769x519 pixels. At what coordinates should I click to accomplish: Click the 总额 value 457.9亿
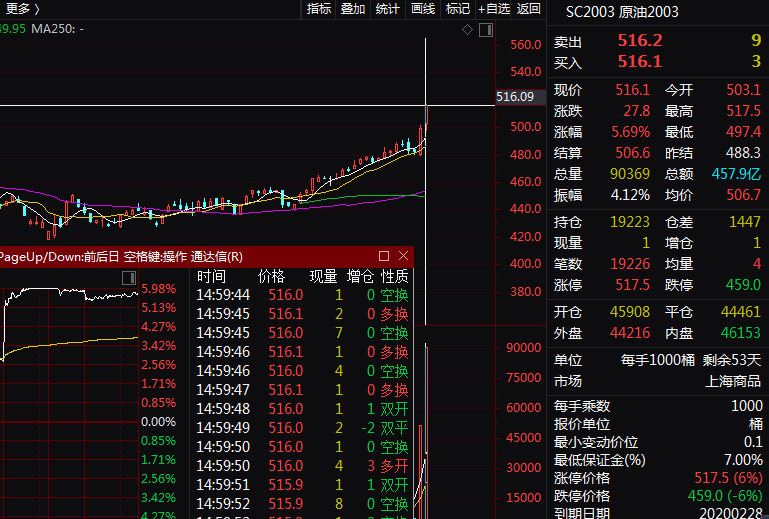(x=736, y=174)
